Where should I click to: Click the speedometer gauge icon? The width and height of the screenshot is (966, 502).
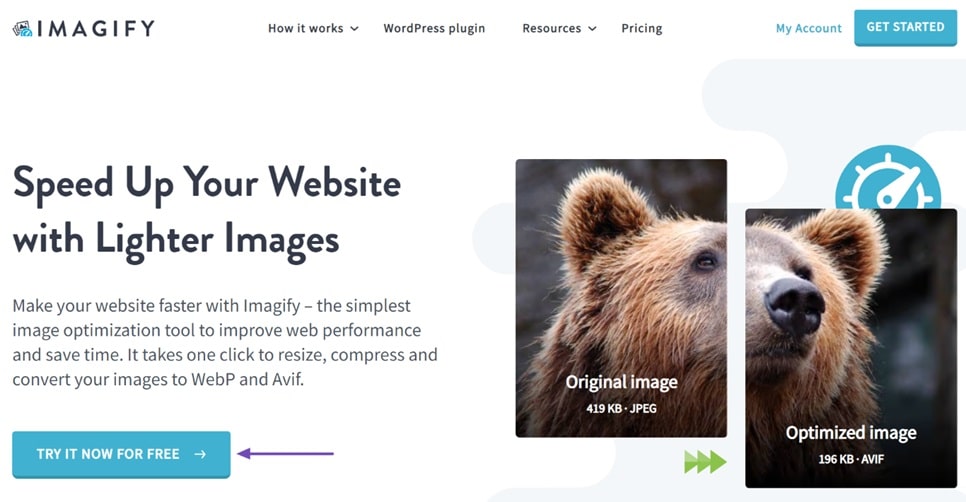(x=888, y=178)
